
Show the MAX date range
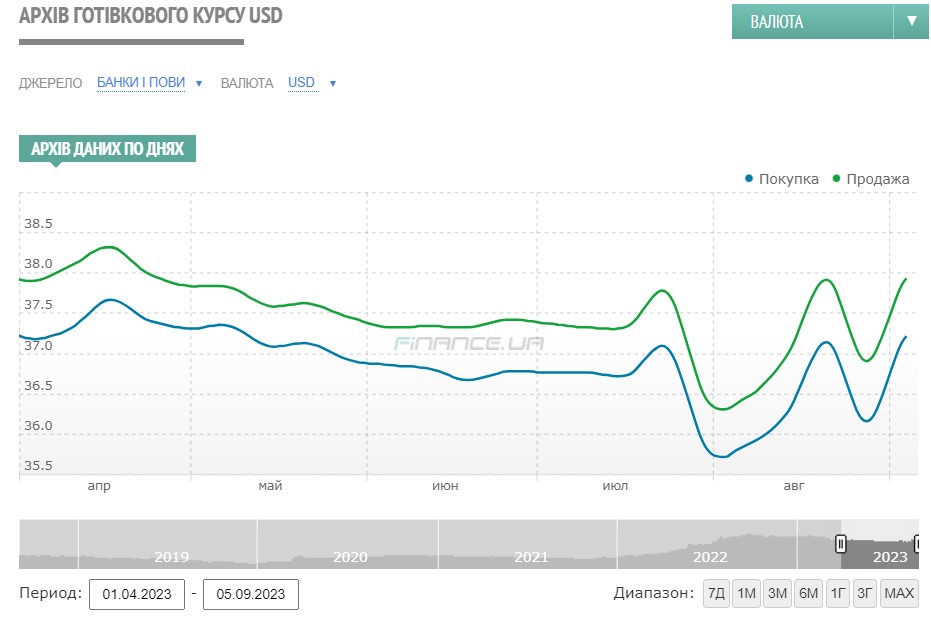click(899, 594)
